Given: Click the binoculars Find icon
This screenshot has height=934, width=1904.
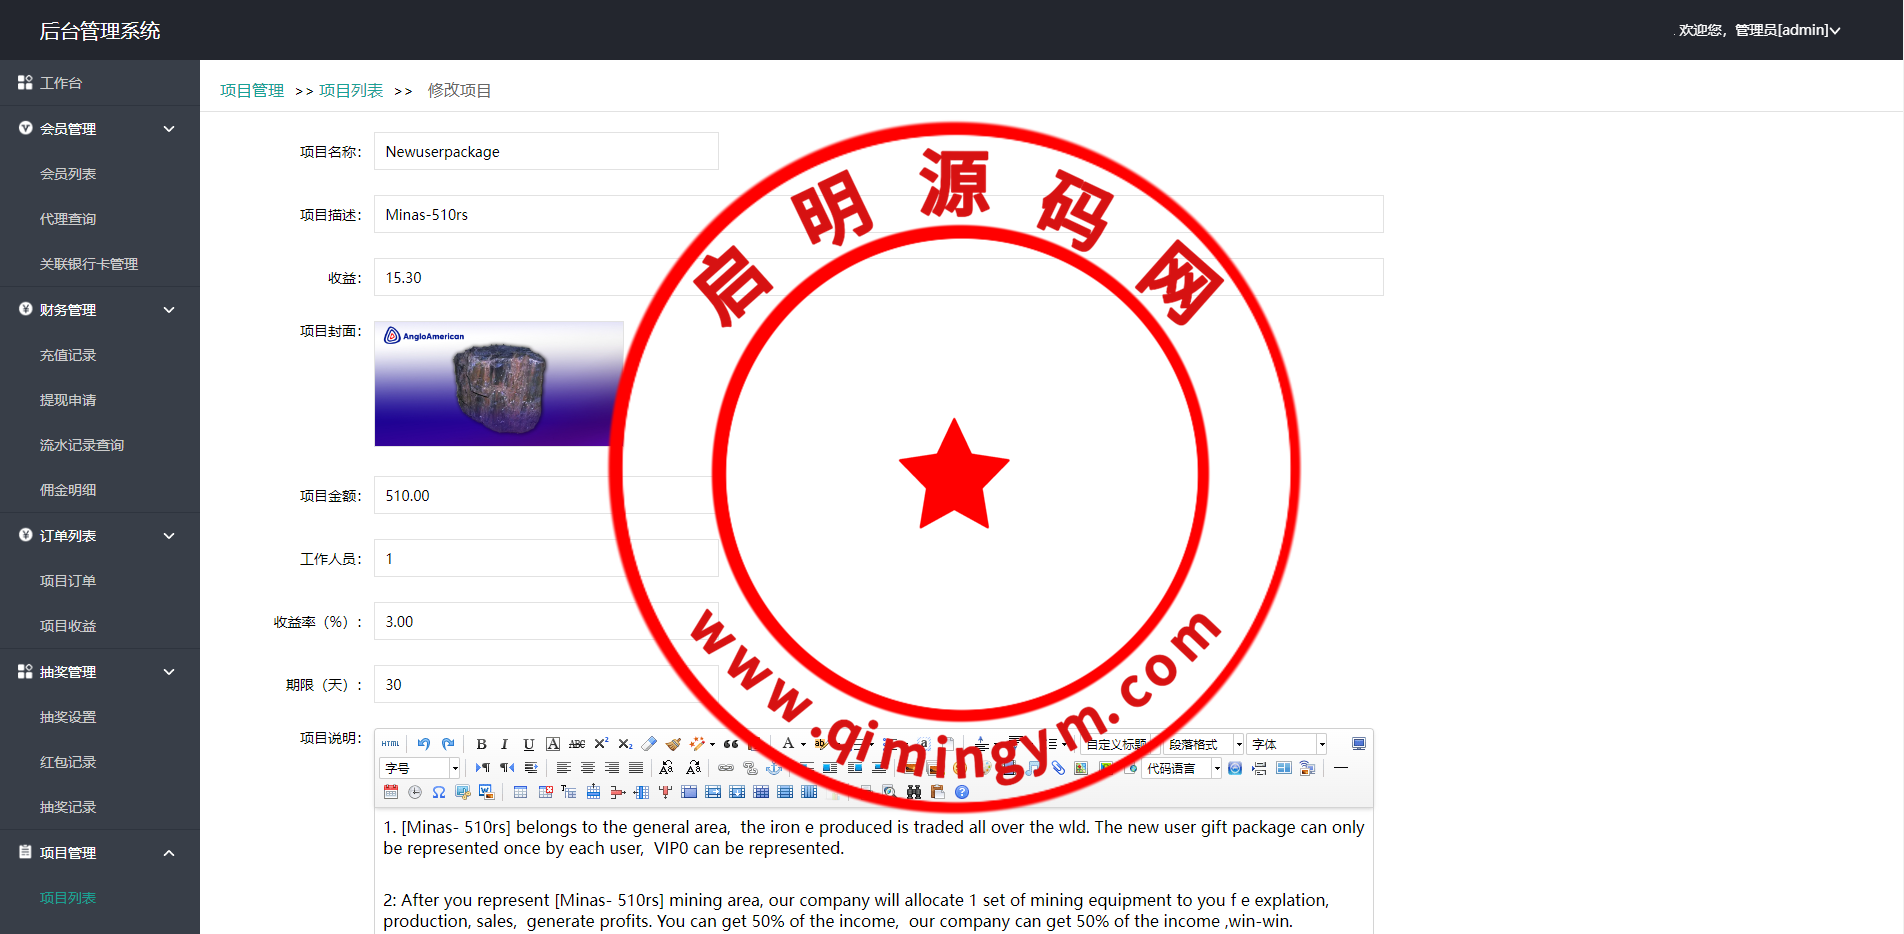Looking at the screenshot, I should [914, 792].
